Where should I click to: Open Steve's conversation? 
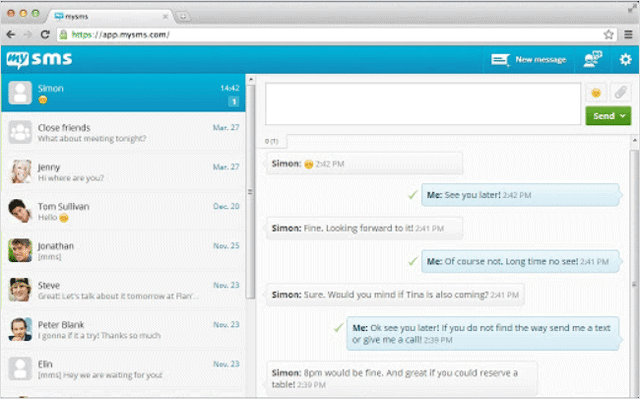pyautogui.click(x=123, y=290)
